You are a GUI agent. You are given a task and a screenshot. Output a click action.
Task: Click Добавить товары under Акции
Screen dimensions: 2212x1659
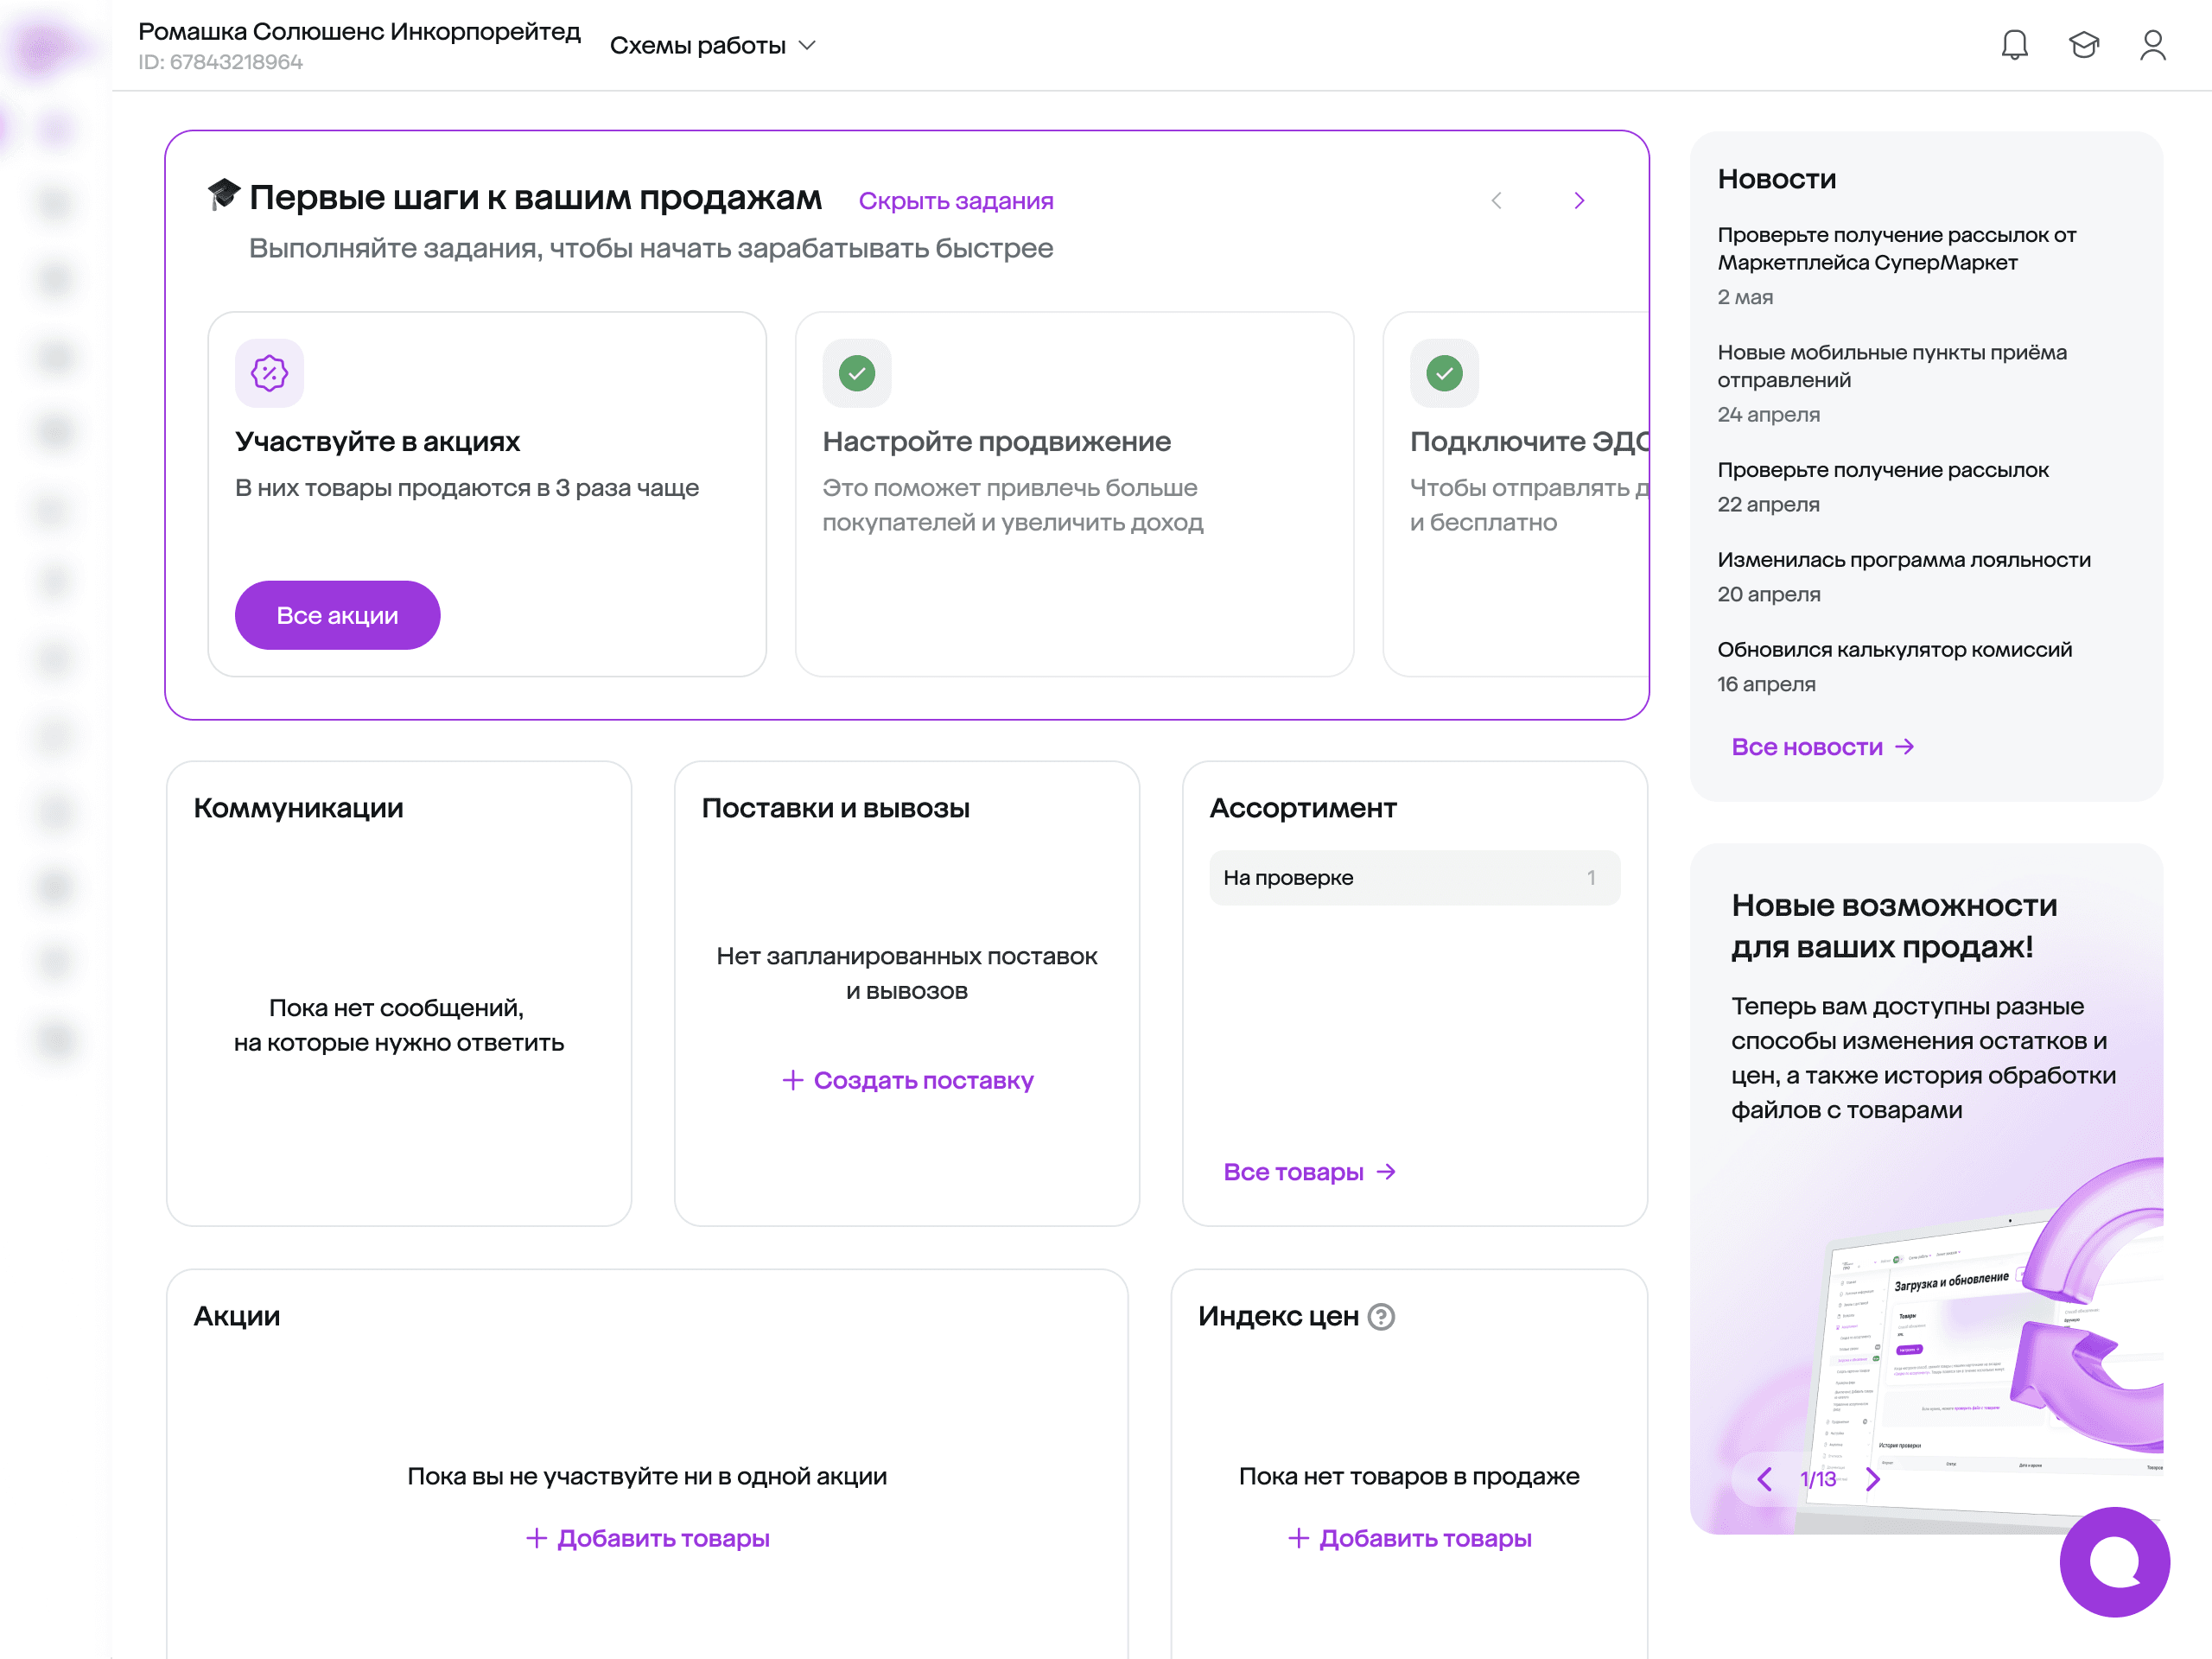click(x=647, y=1538)
